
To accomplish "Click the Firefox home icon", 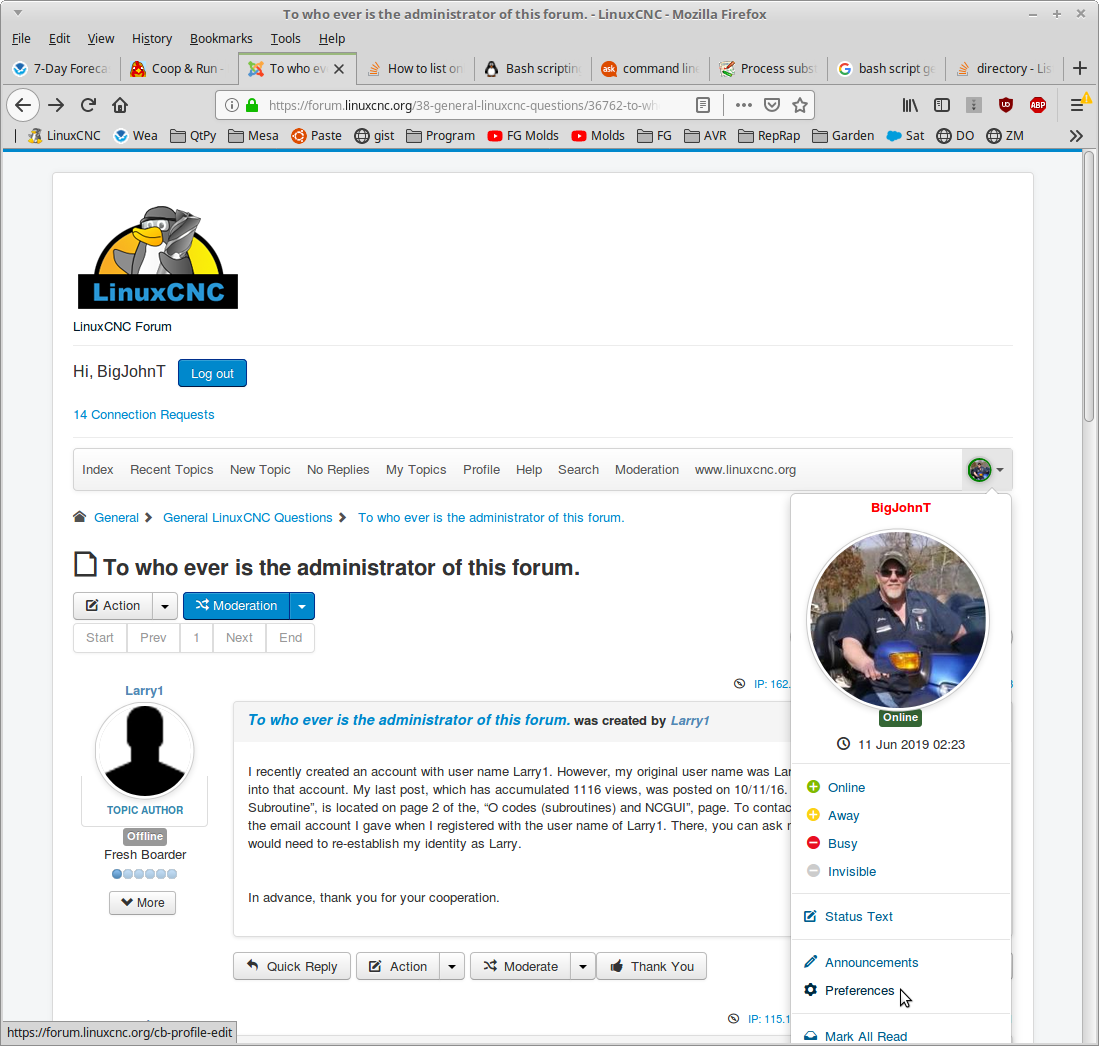I will tap(120, 105).
